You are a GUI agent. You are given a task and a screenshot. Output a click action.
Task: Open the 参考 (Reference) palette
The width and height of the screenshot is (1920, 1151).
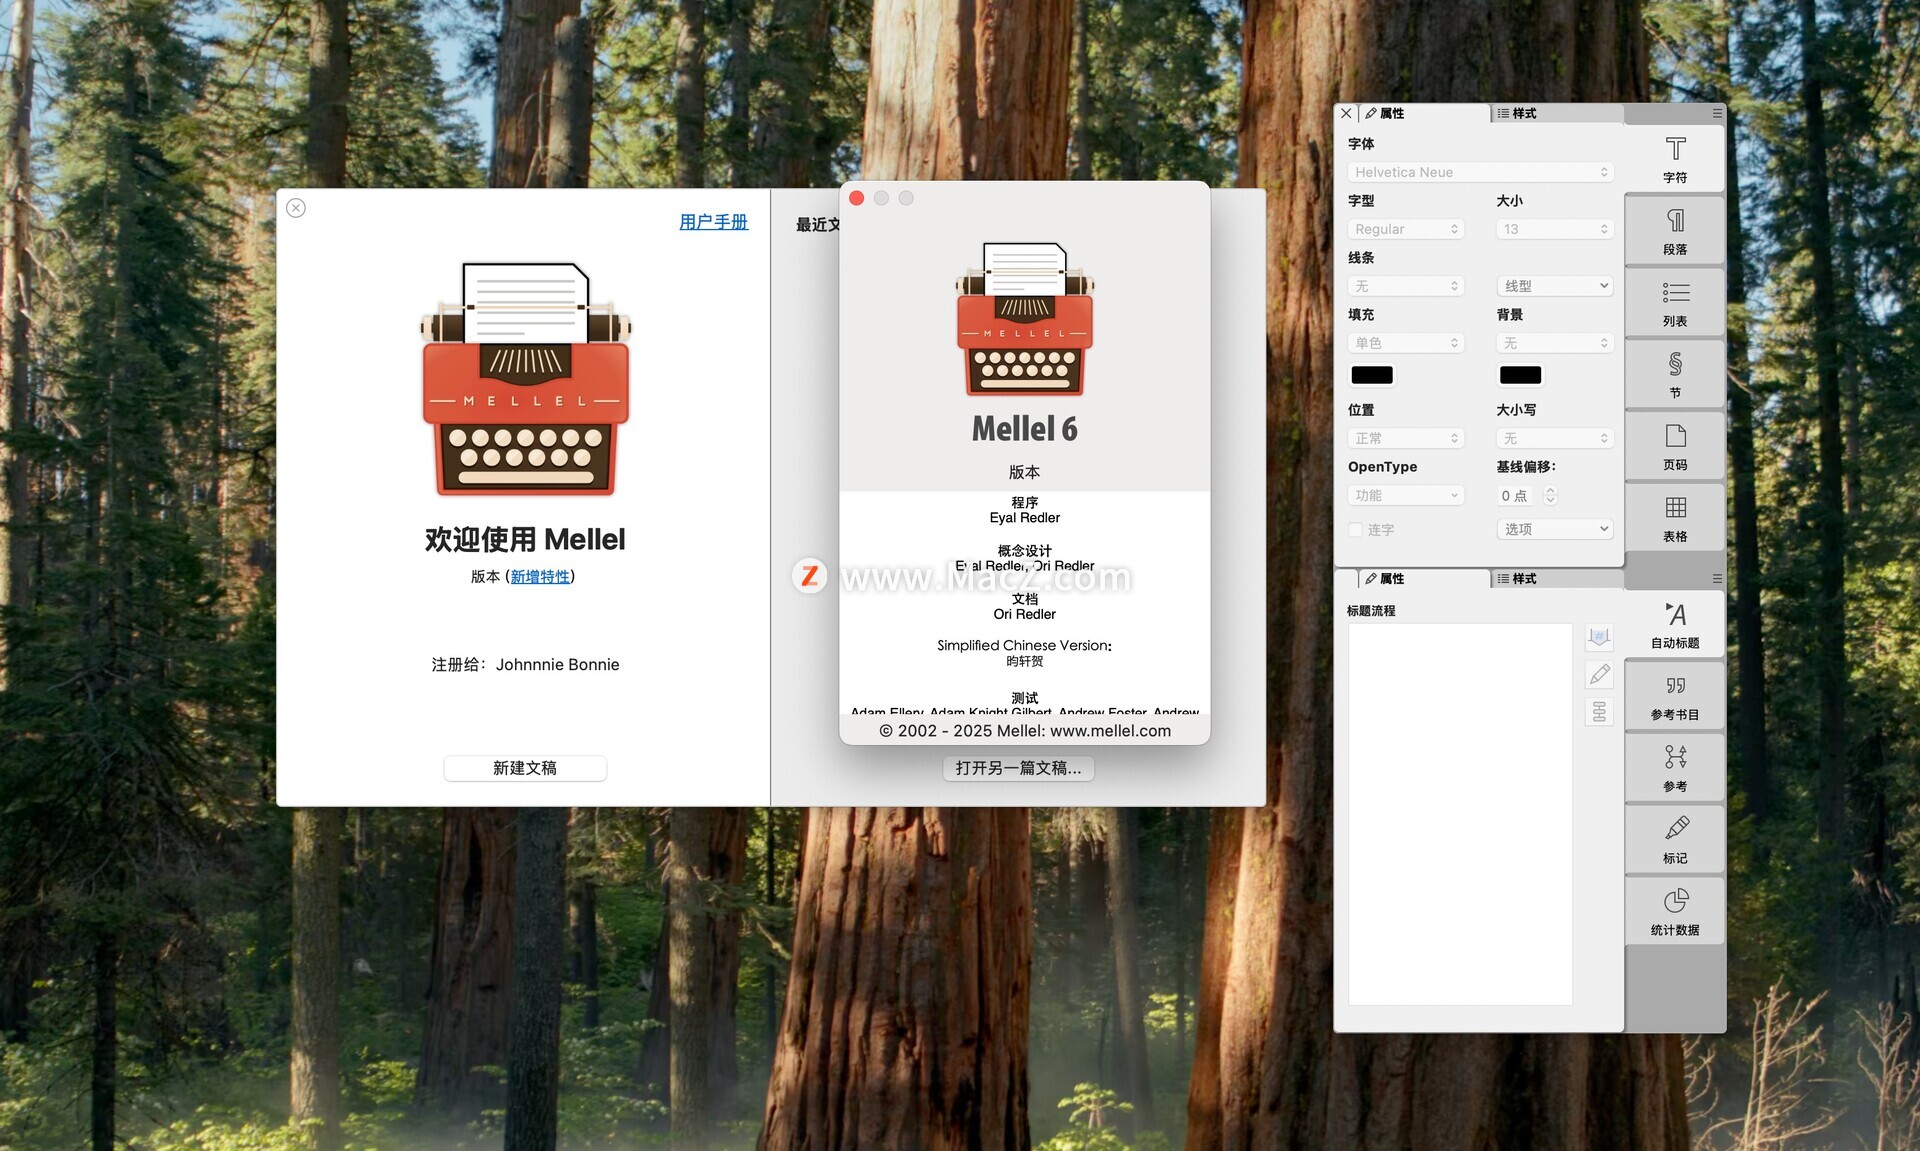tap(1675, 768)
